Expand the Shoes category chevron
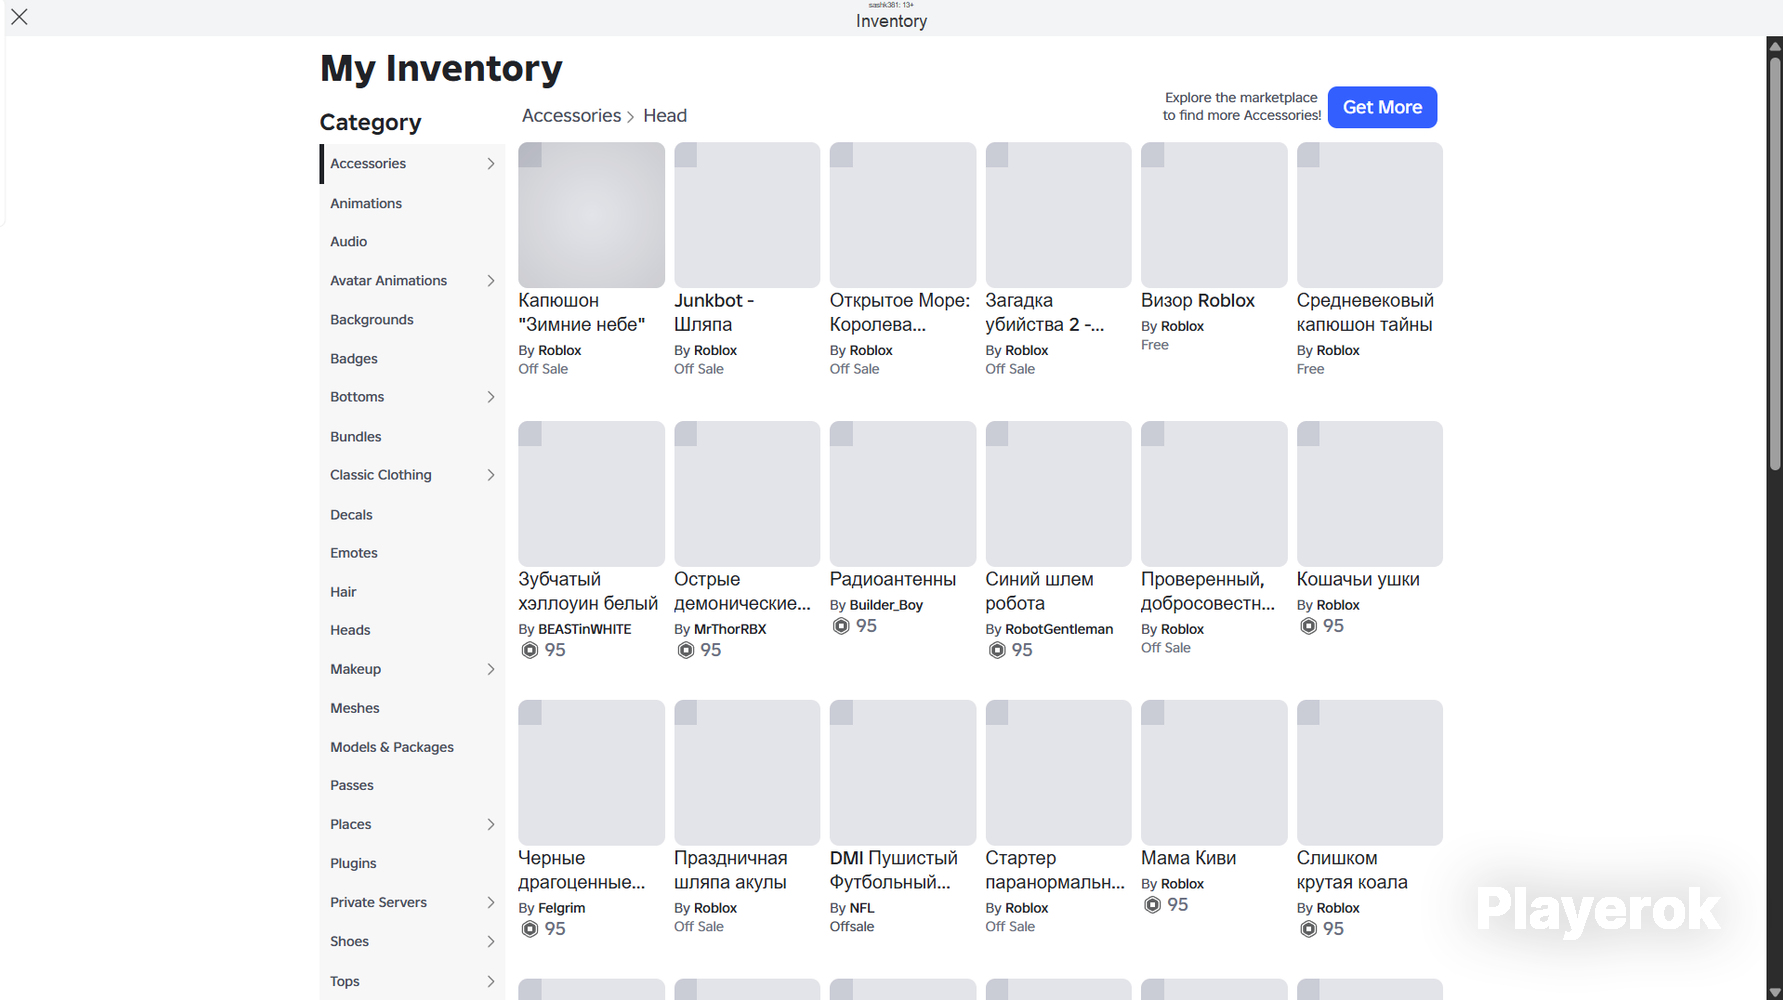Image resolution: width=1783 pixels, height=1000 pixels. coord(491,941)
